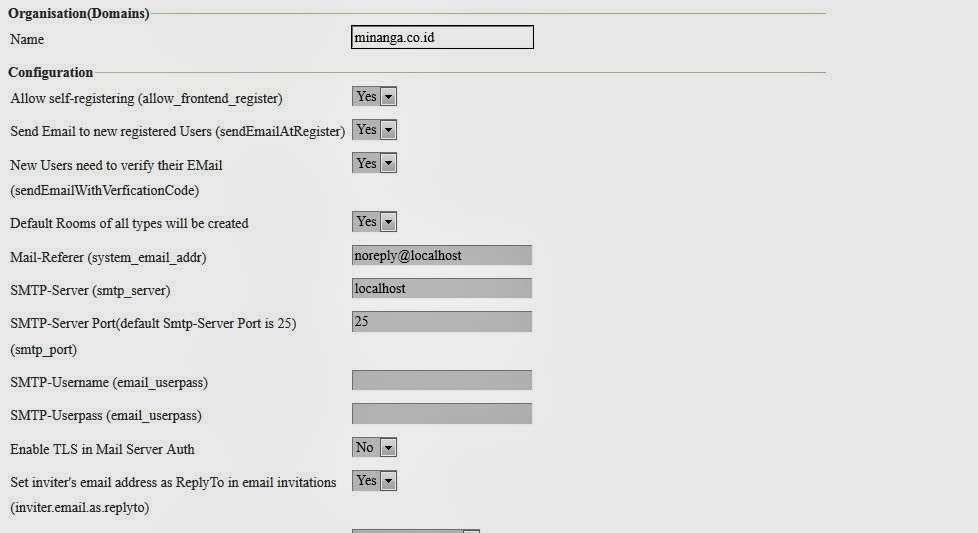Expand the Enable TLS in Mail Server Auth dropdown
Viewport: 978px width, 533px height.
tap(375, 448)
